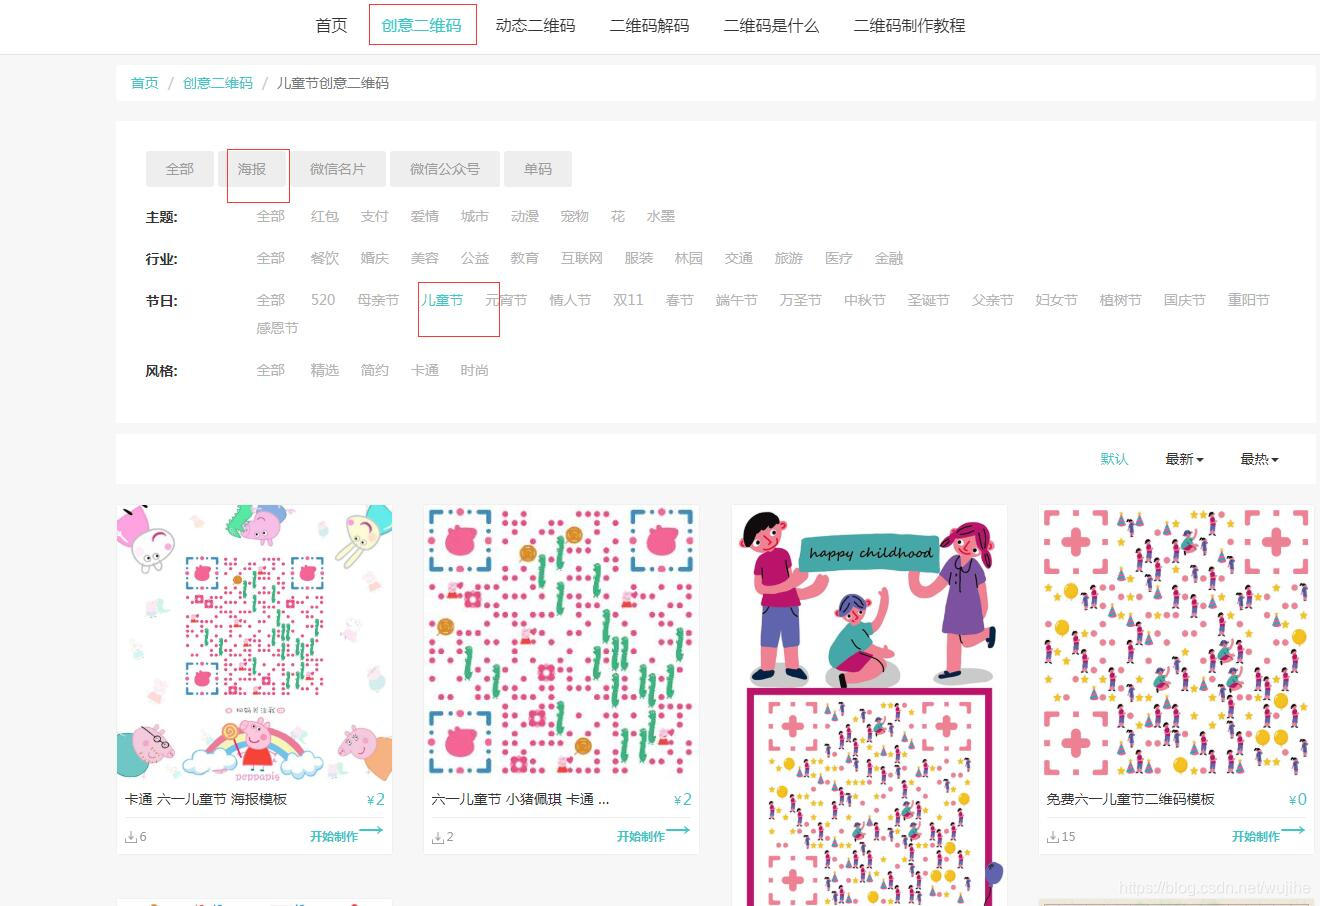
Task: Filter holiday by 双11
Action: tap(628, 300)
